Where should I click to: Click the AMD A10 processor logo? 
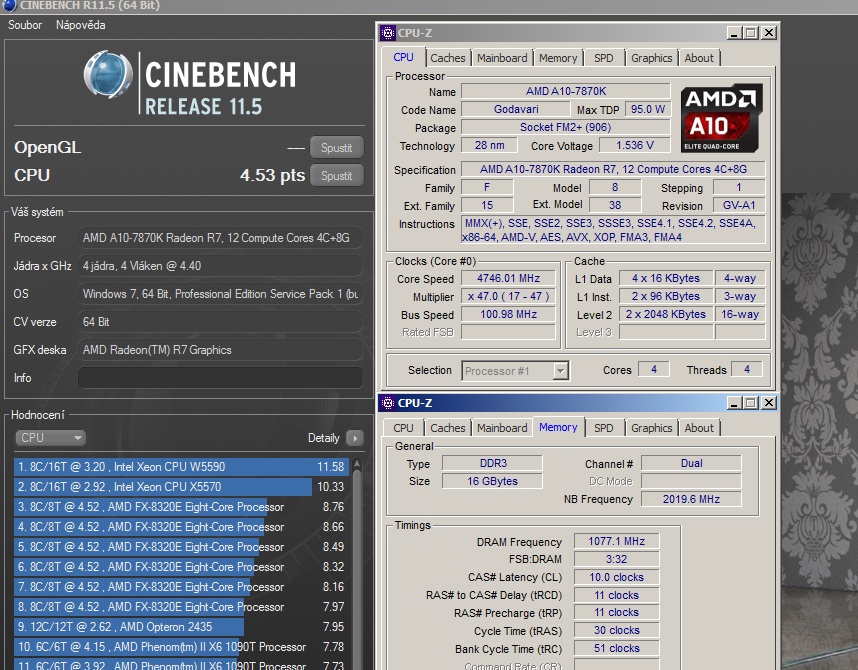(x=722, y=118)
